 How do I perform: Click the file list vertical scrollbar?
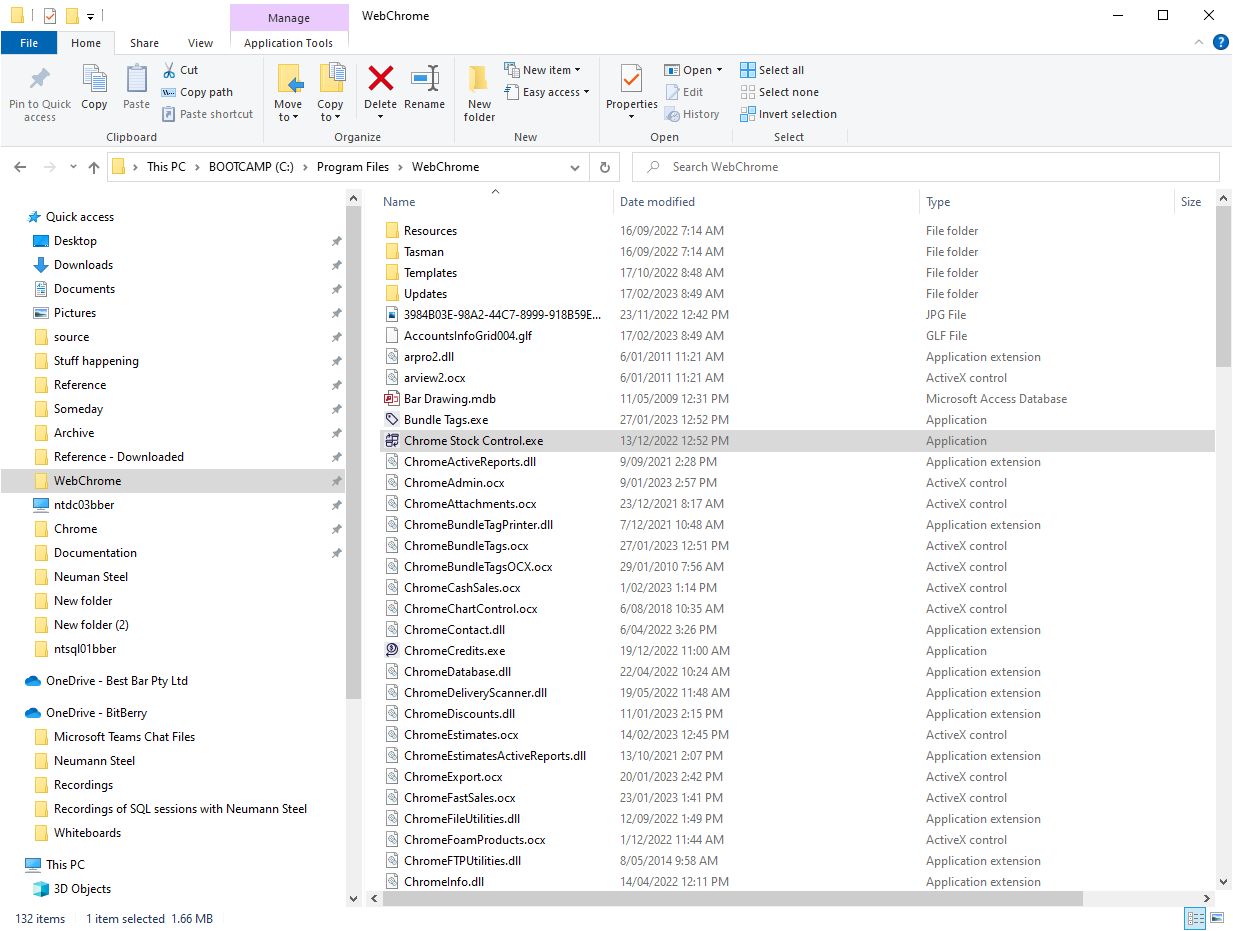[1224, 285]
